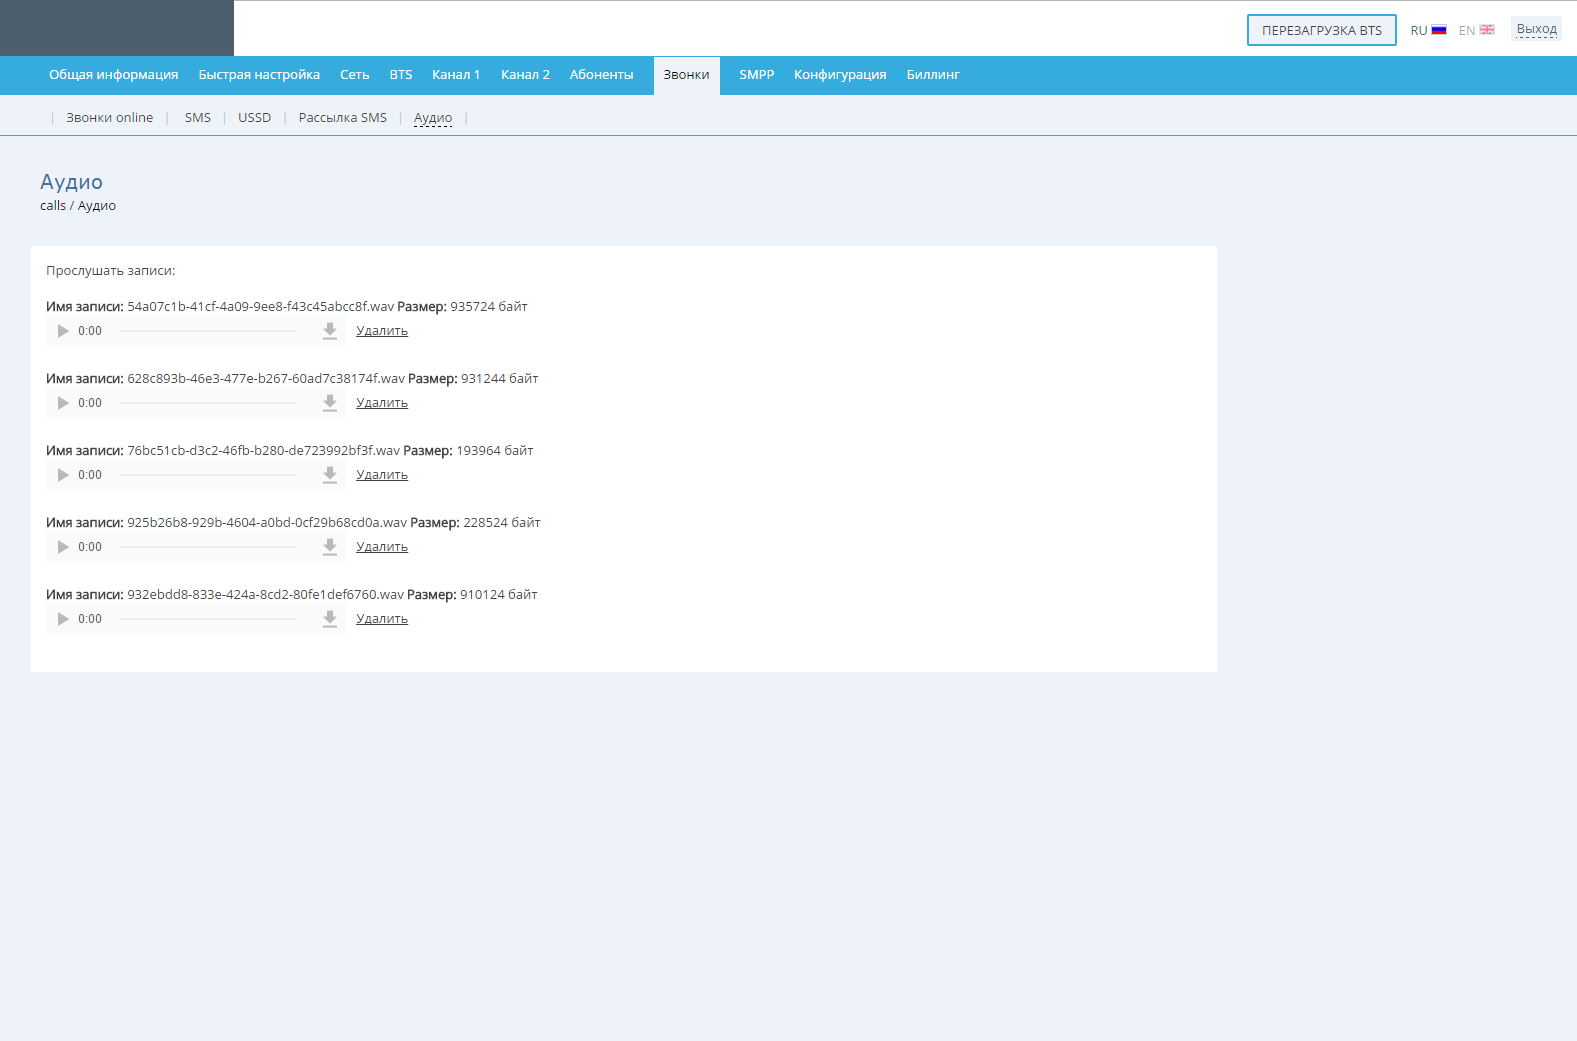1577x1041 pixels.
Task: Click the logo area in the header
Action: (117, 28)
